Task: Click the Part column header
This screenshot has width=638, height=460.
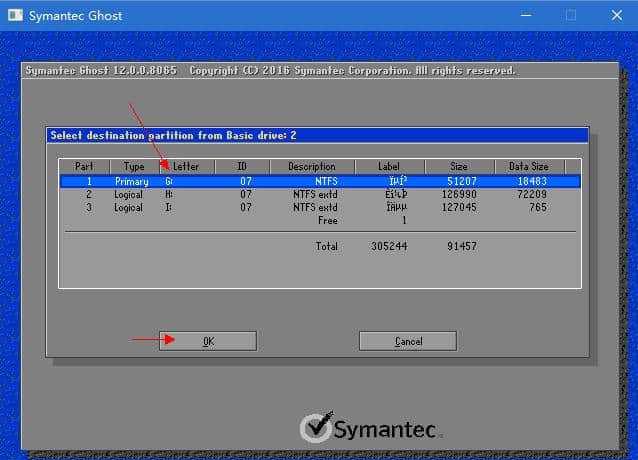Action: coord(85,166)
